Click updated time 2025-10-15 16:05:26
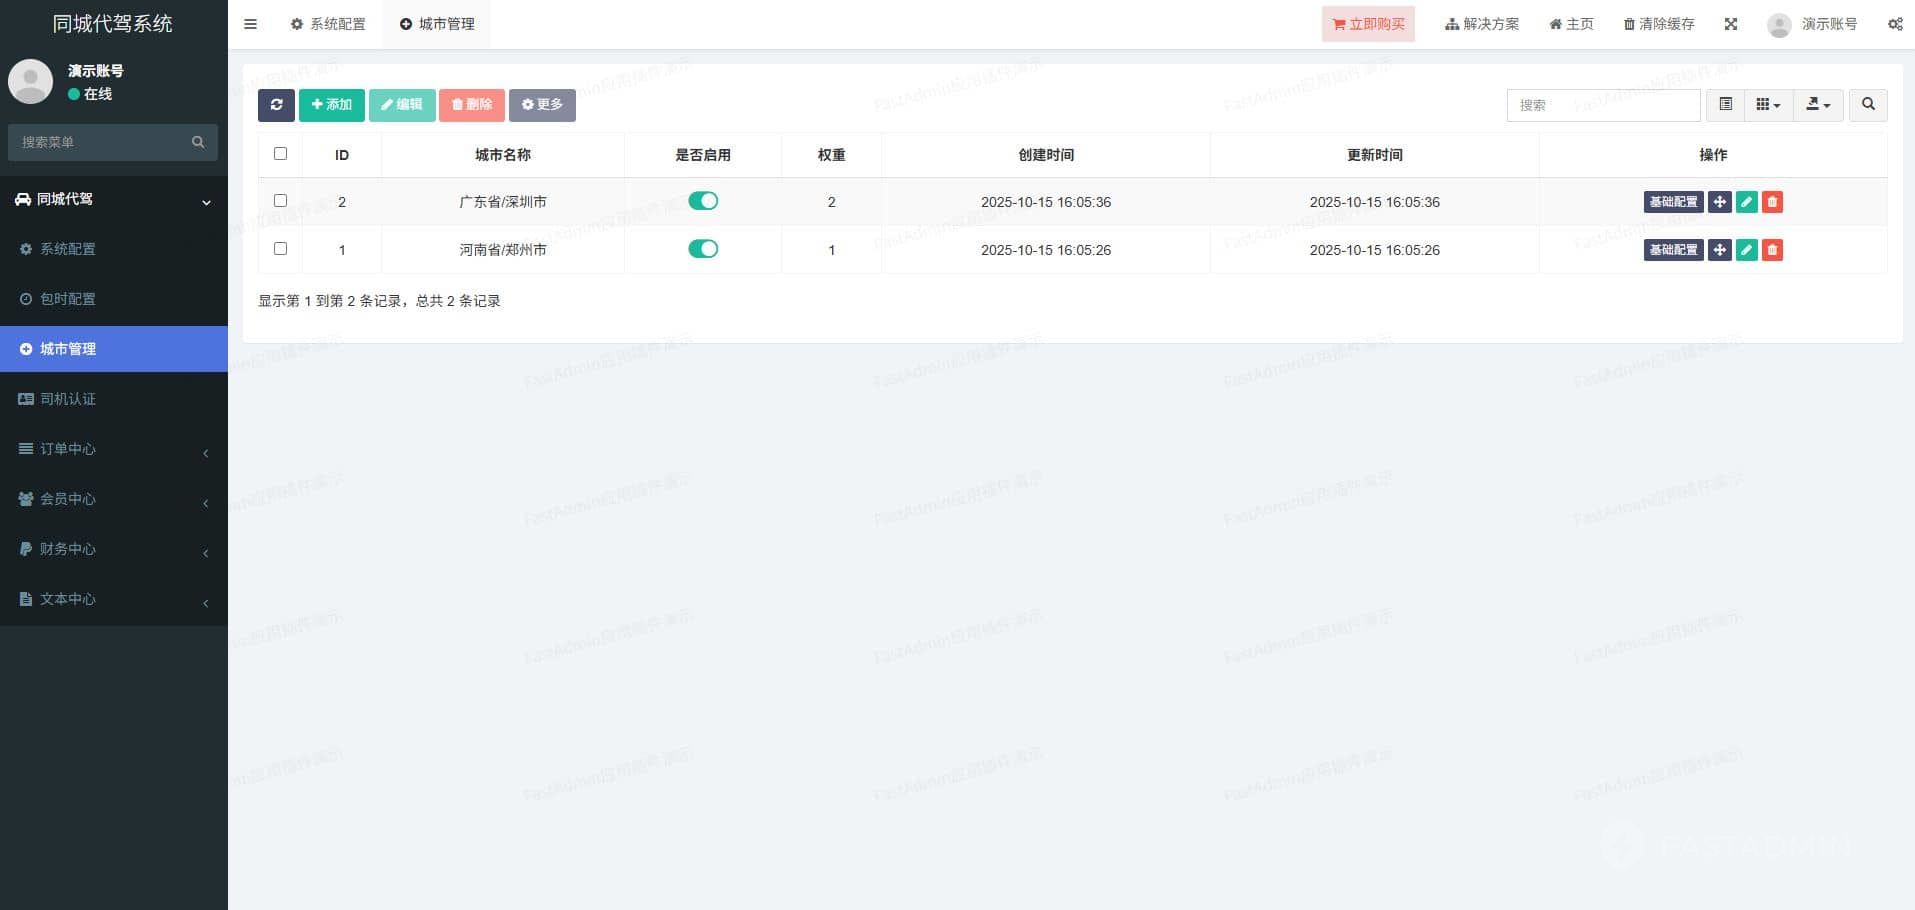 pos(1375,250)
